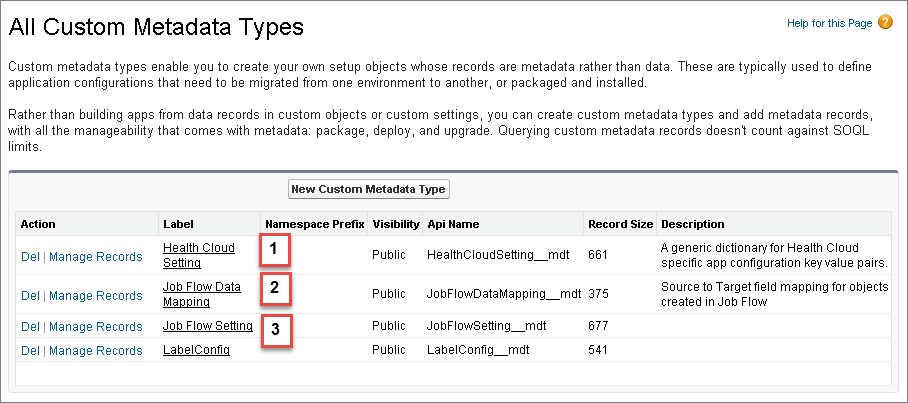Open the Job Flow Setting label link
The width and height of the screenshot is (908, 403).
tap(207, 326)
